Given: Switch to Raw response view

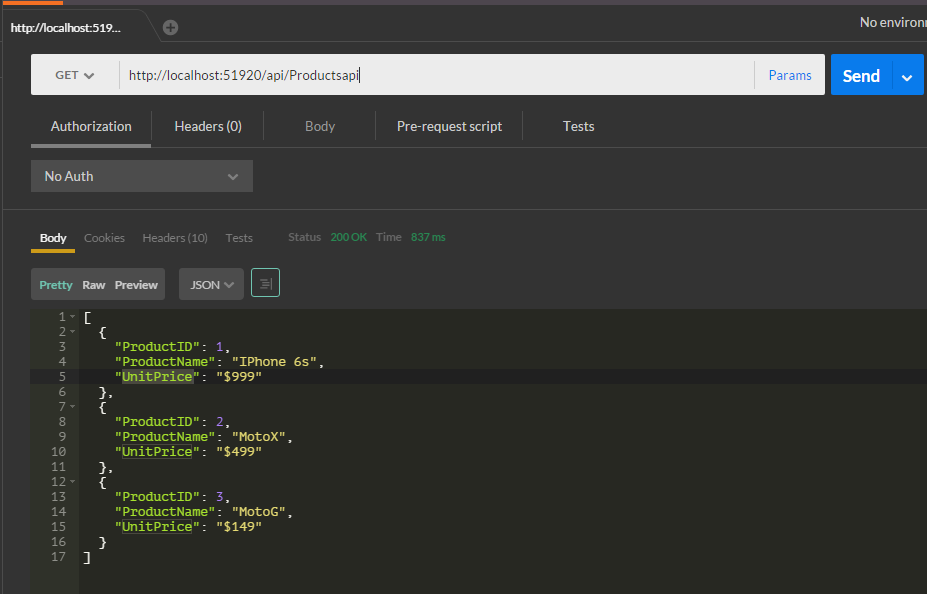Looking at the screenshot, I should (x=94, y=285).
